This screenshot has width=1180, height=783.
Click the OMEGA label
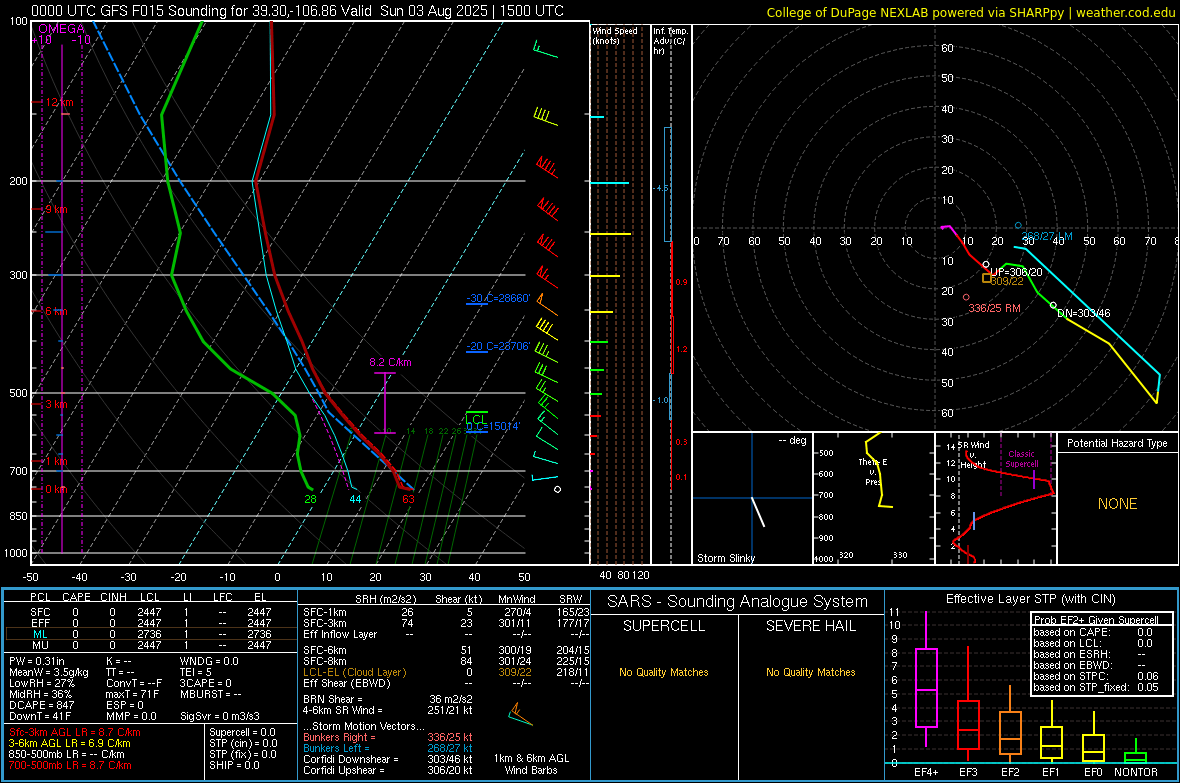[x=61, y=29]
